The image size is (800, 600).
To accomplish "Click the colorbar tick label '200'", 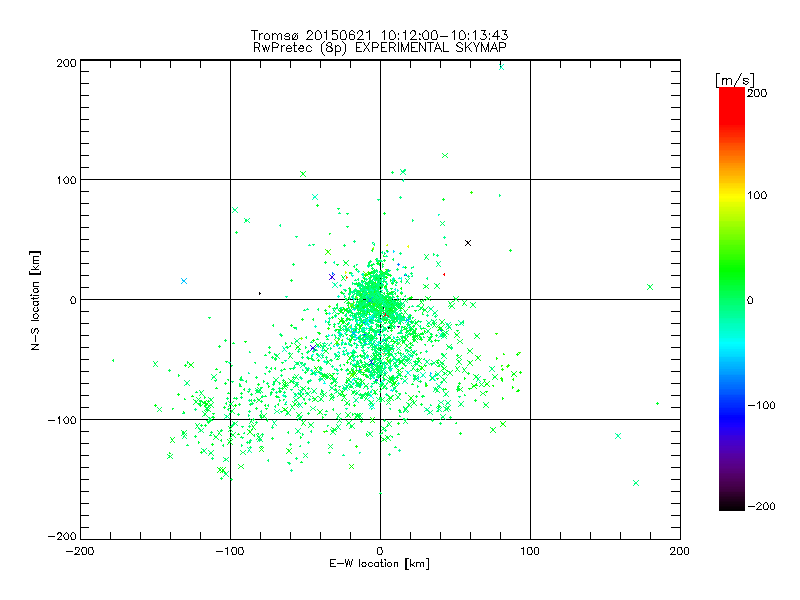I will point(757,93).
